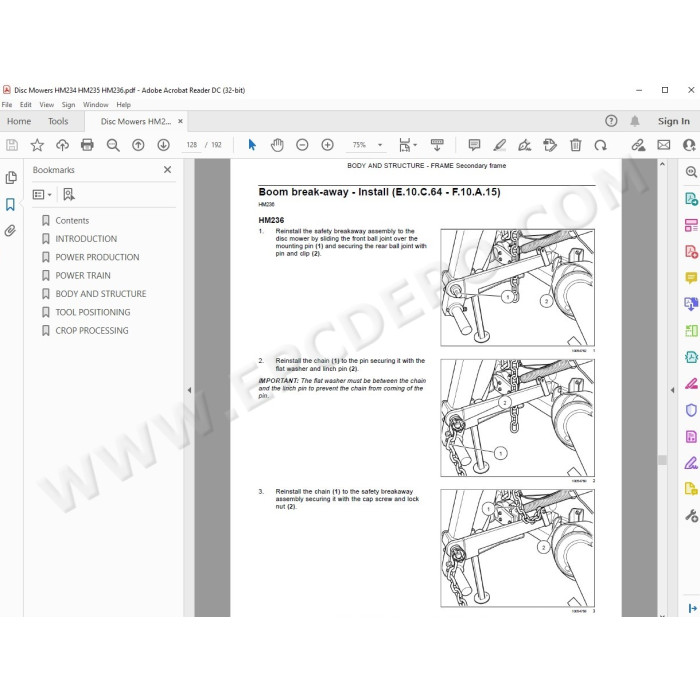Collapse the left navigation pane arrow

pos(189,390)
